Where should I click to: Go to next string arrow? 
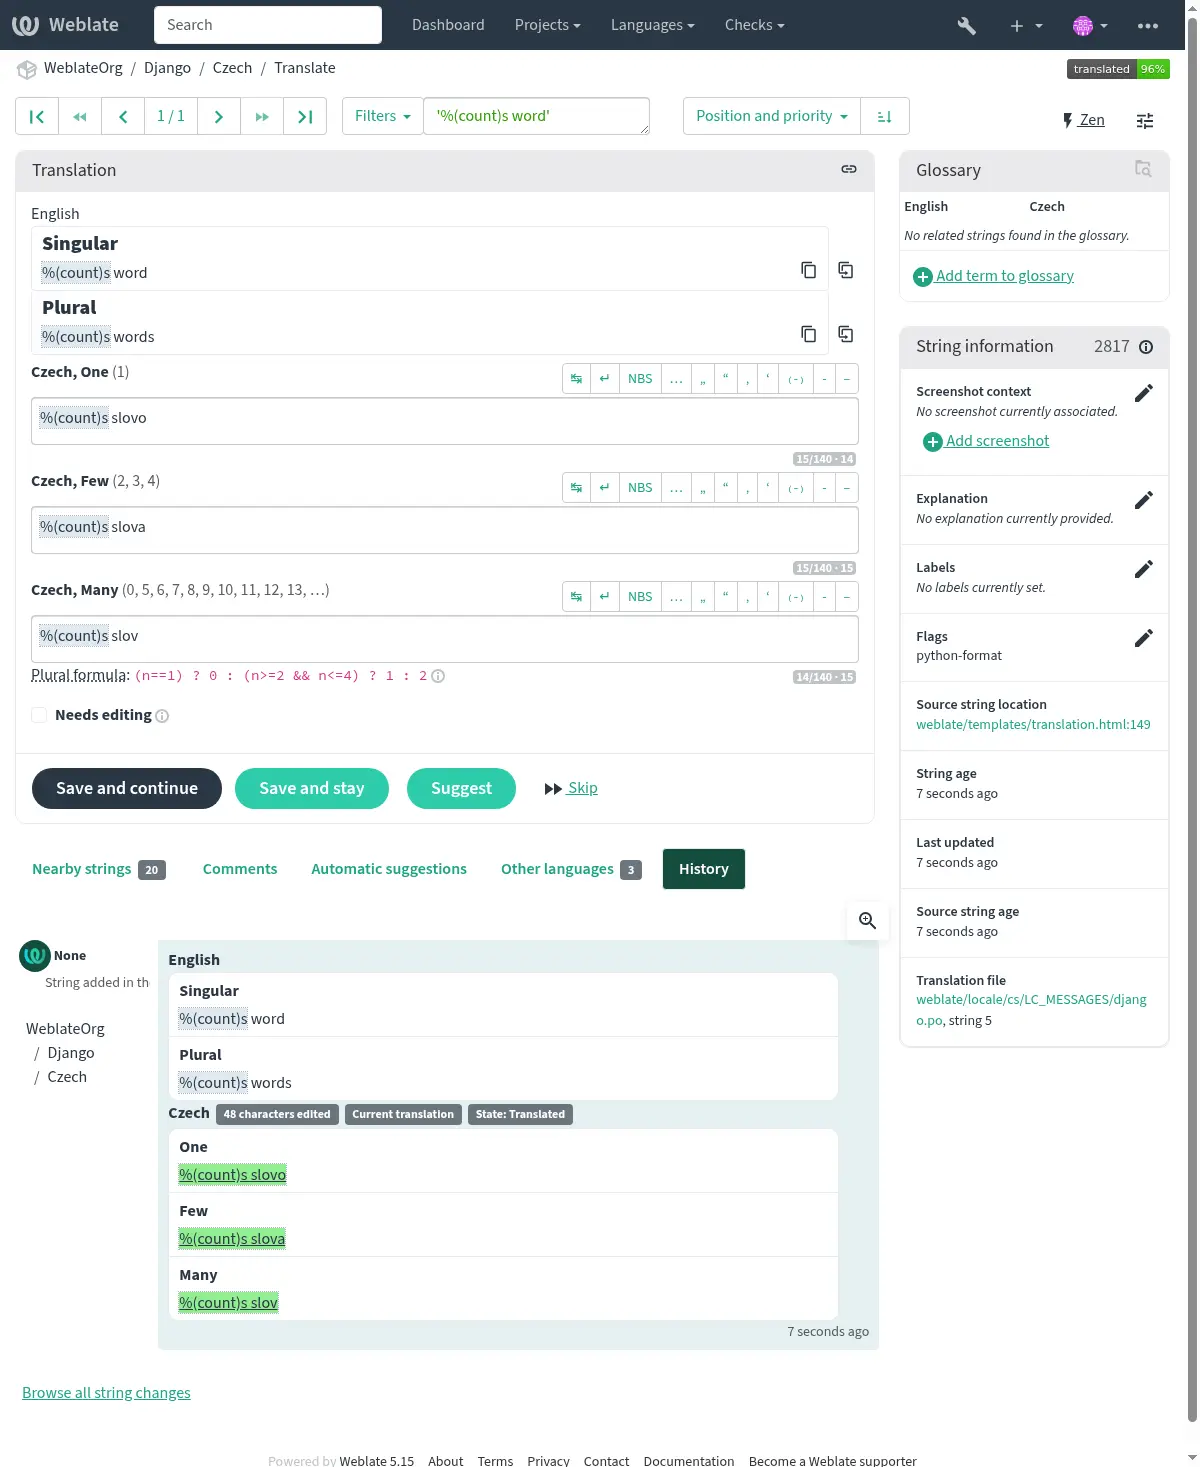(x=218, y=116)
